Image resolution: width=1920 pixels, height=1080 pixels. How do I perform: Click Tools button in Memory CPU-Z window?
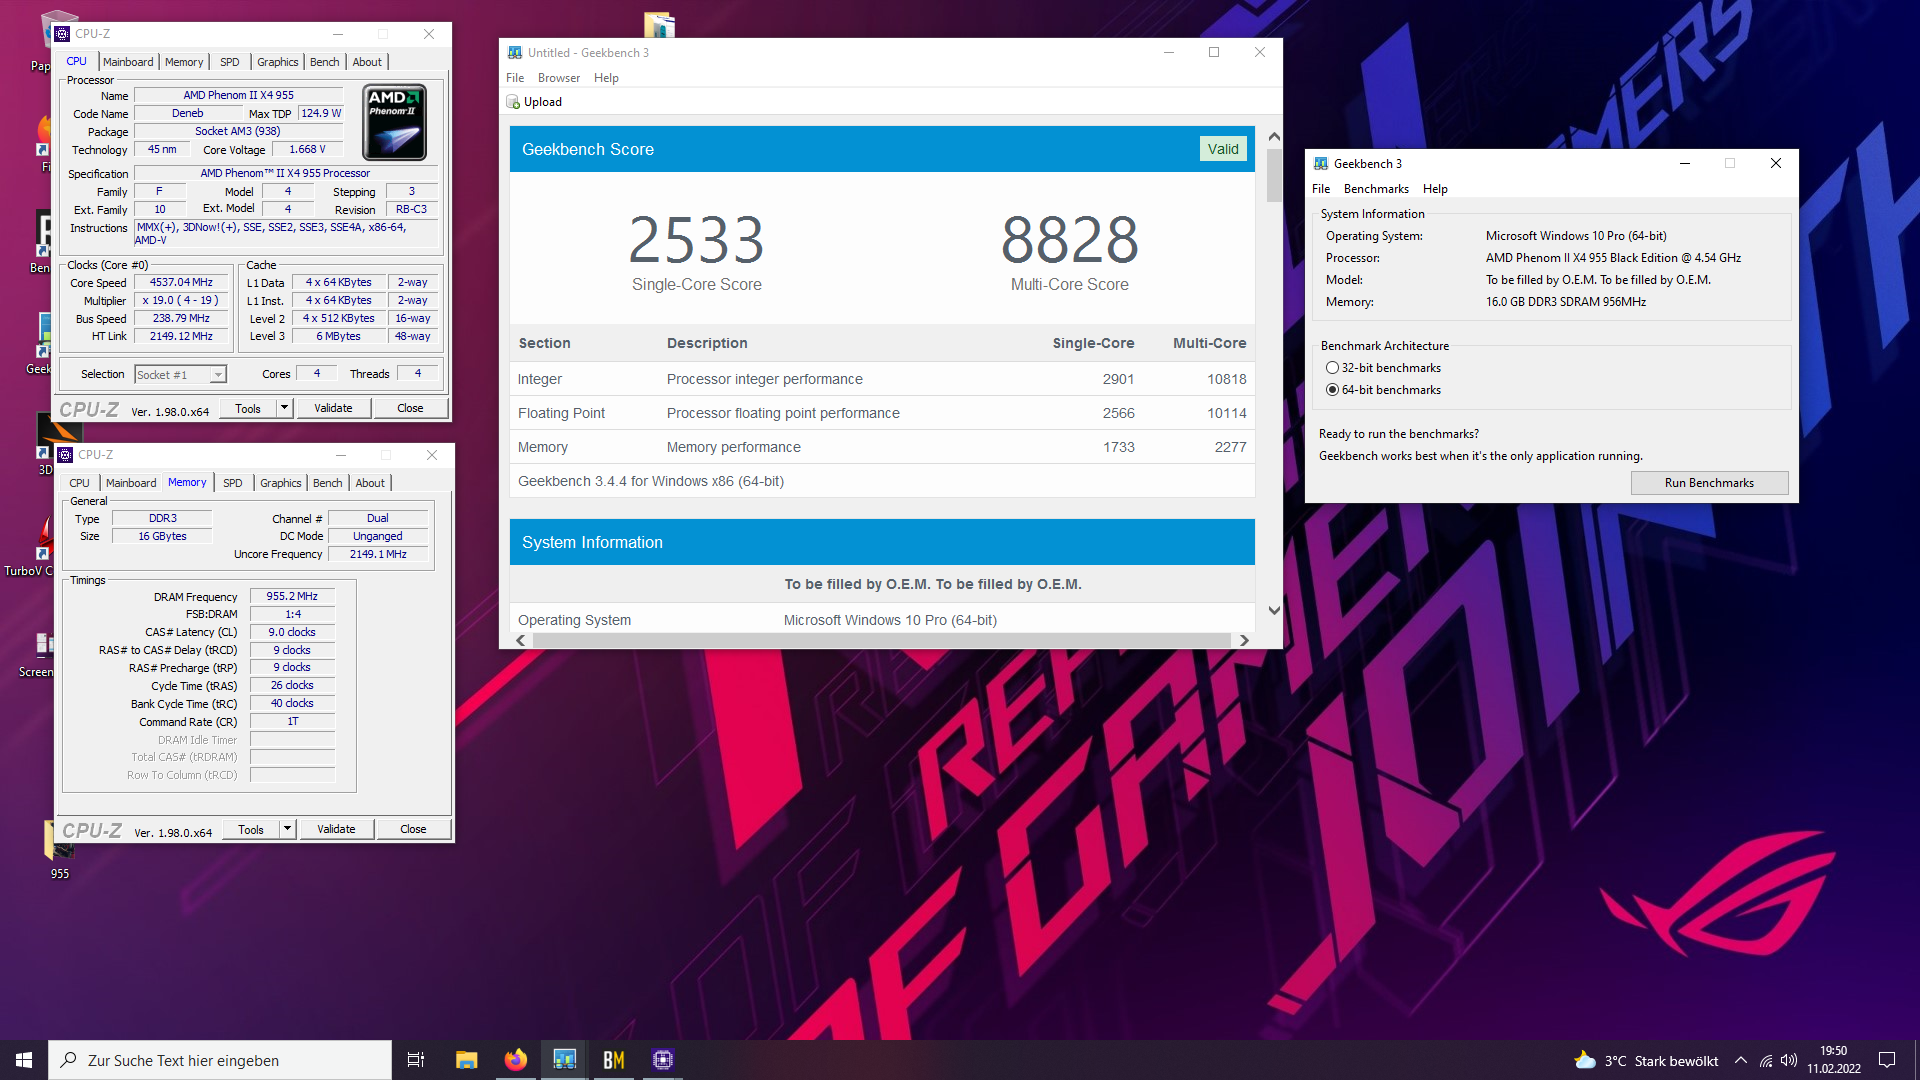point(251,829)
